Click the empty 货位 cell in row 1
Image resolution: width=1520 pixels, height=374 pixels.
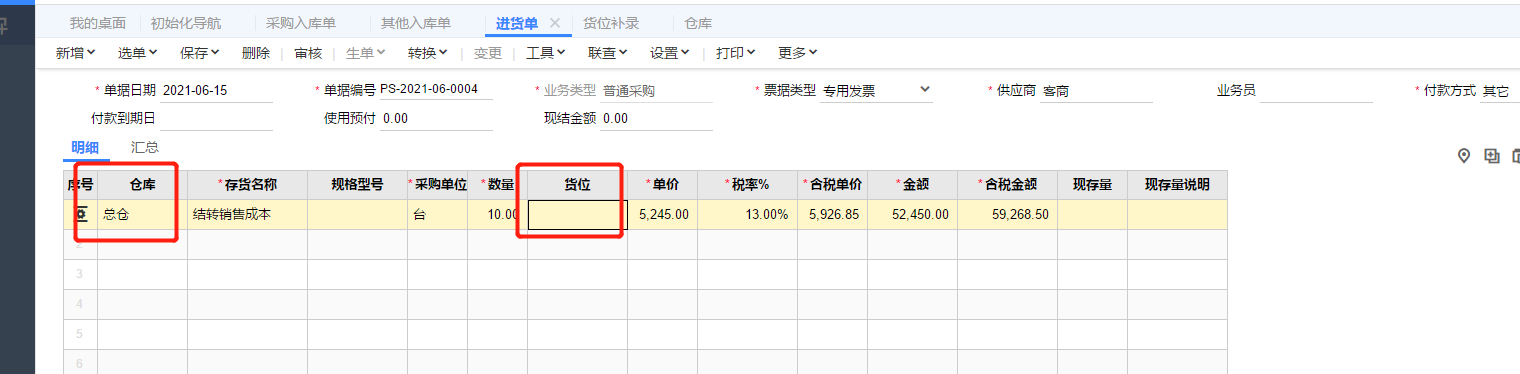pos(577,215)
